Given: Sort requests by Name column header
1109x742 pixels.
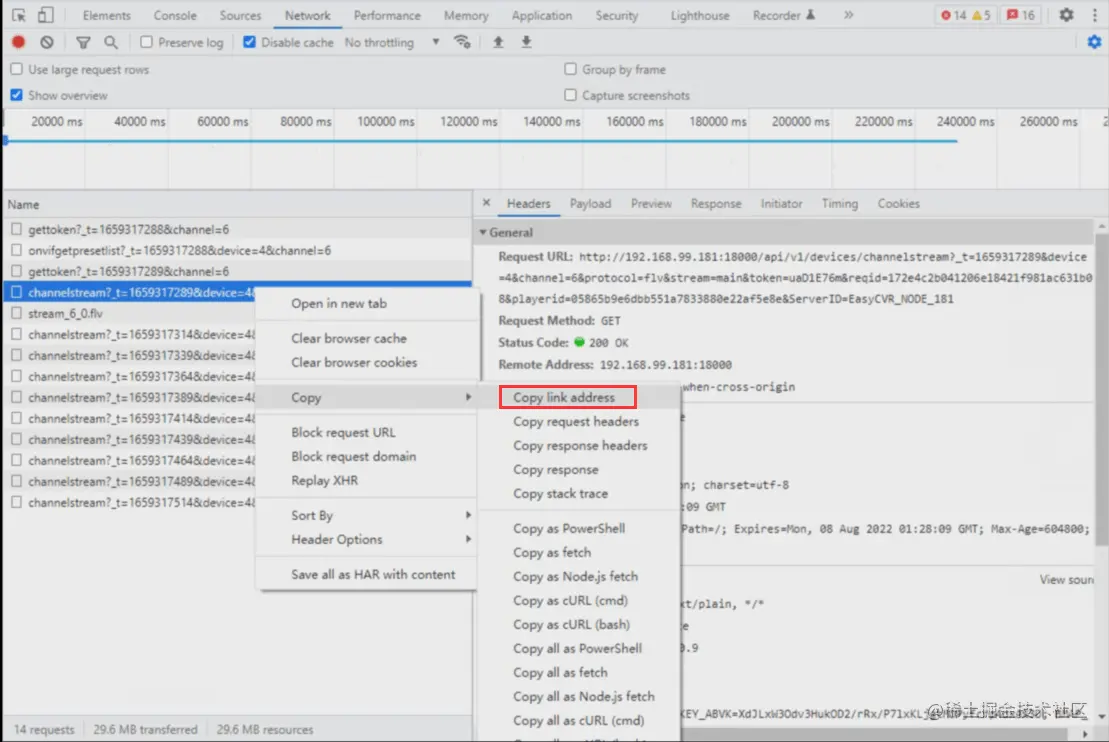Looking at the screenshot, I should click(238, 204).
